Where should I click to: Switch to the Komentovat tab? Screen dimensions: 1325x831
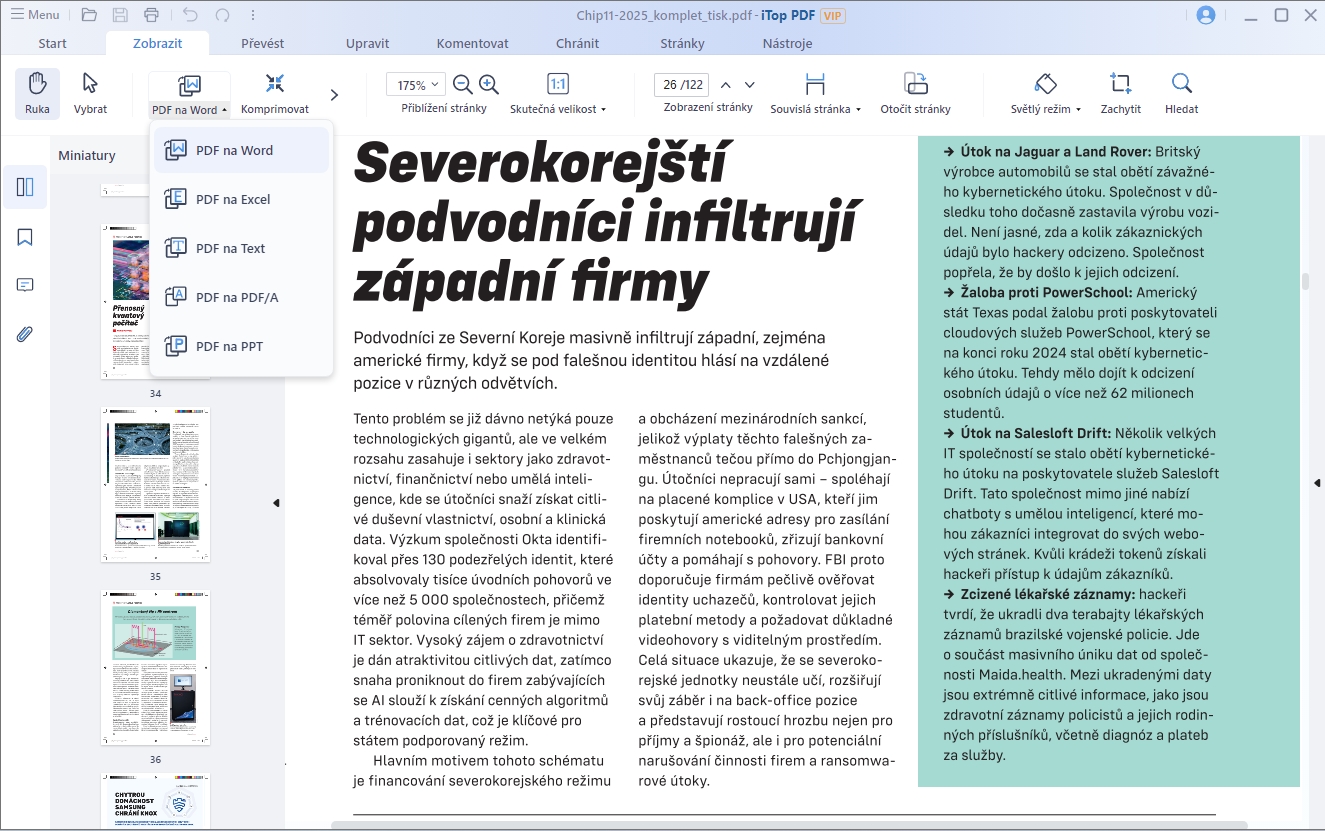click(472, 43)
